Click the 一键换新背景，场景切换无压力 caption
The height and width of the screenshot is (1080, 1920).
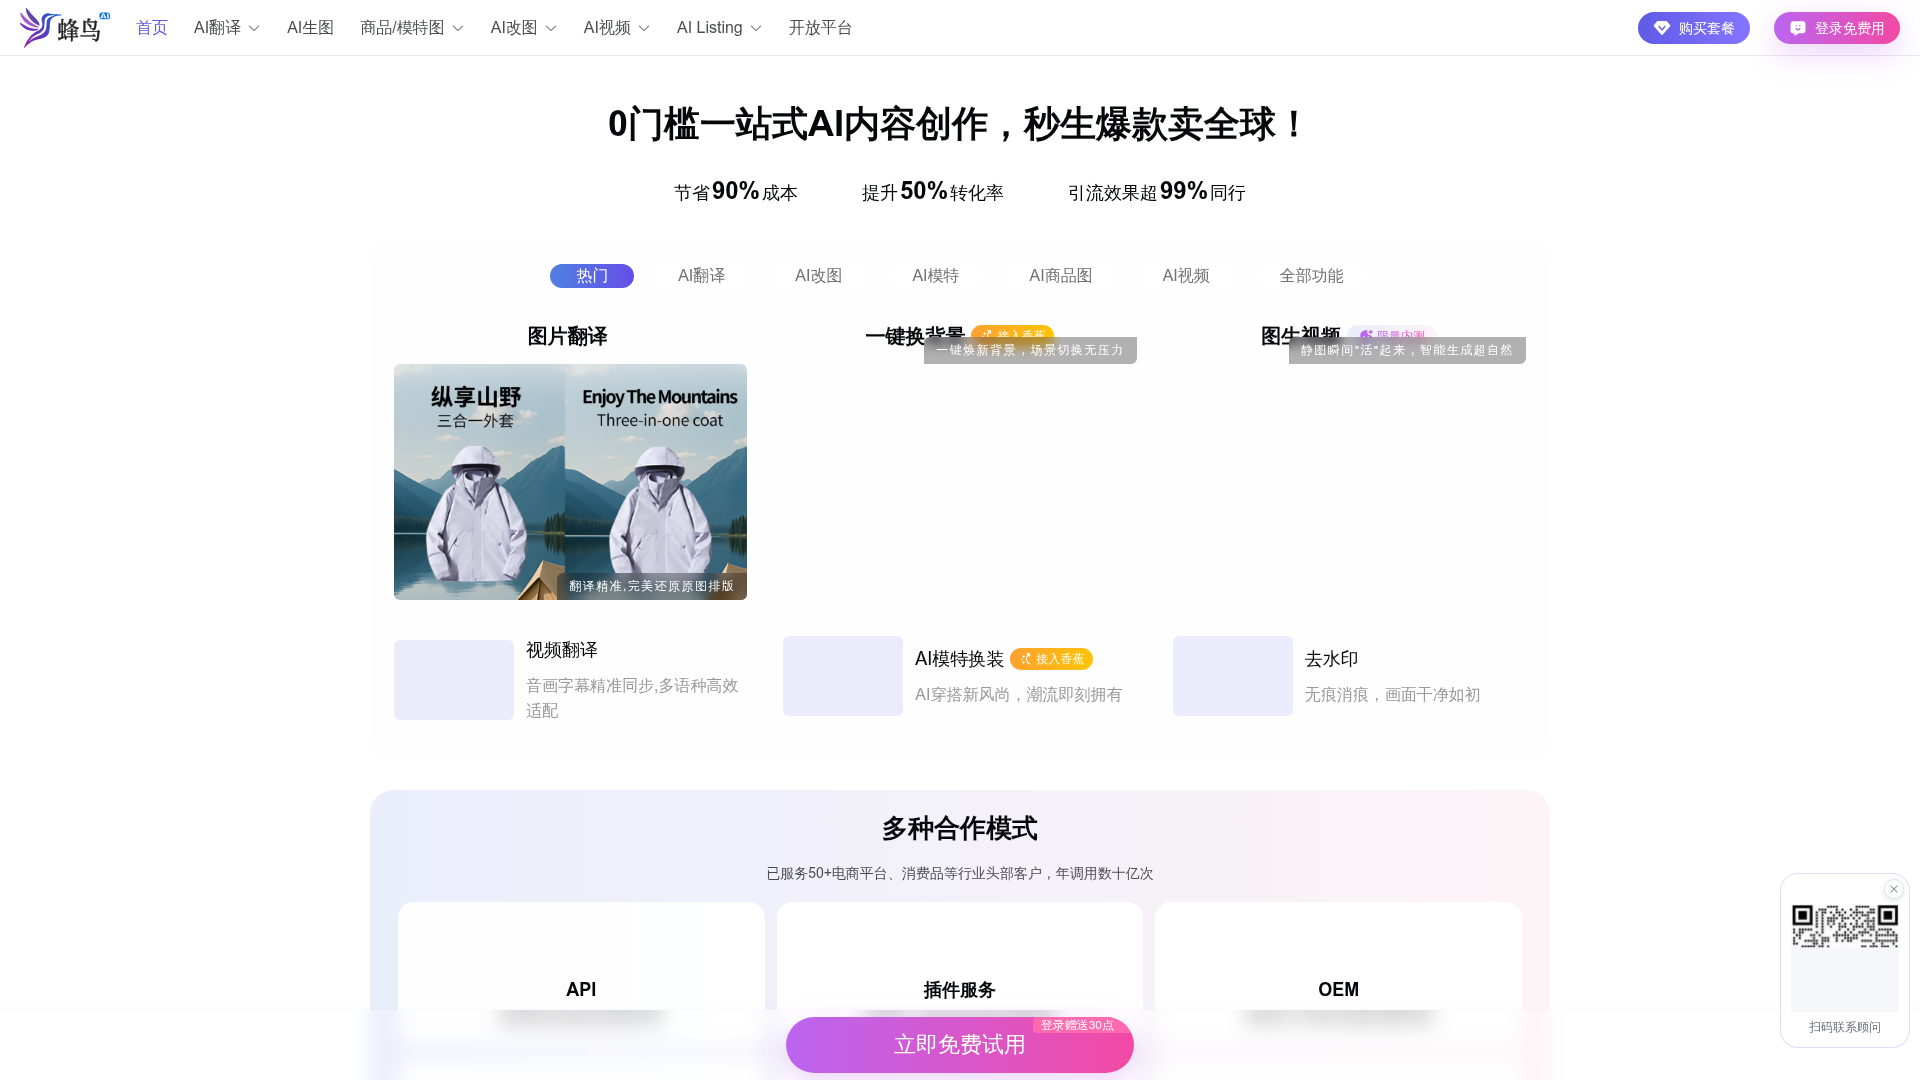pos(1030,350)
